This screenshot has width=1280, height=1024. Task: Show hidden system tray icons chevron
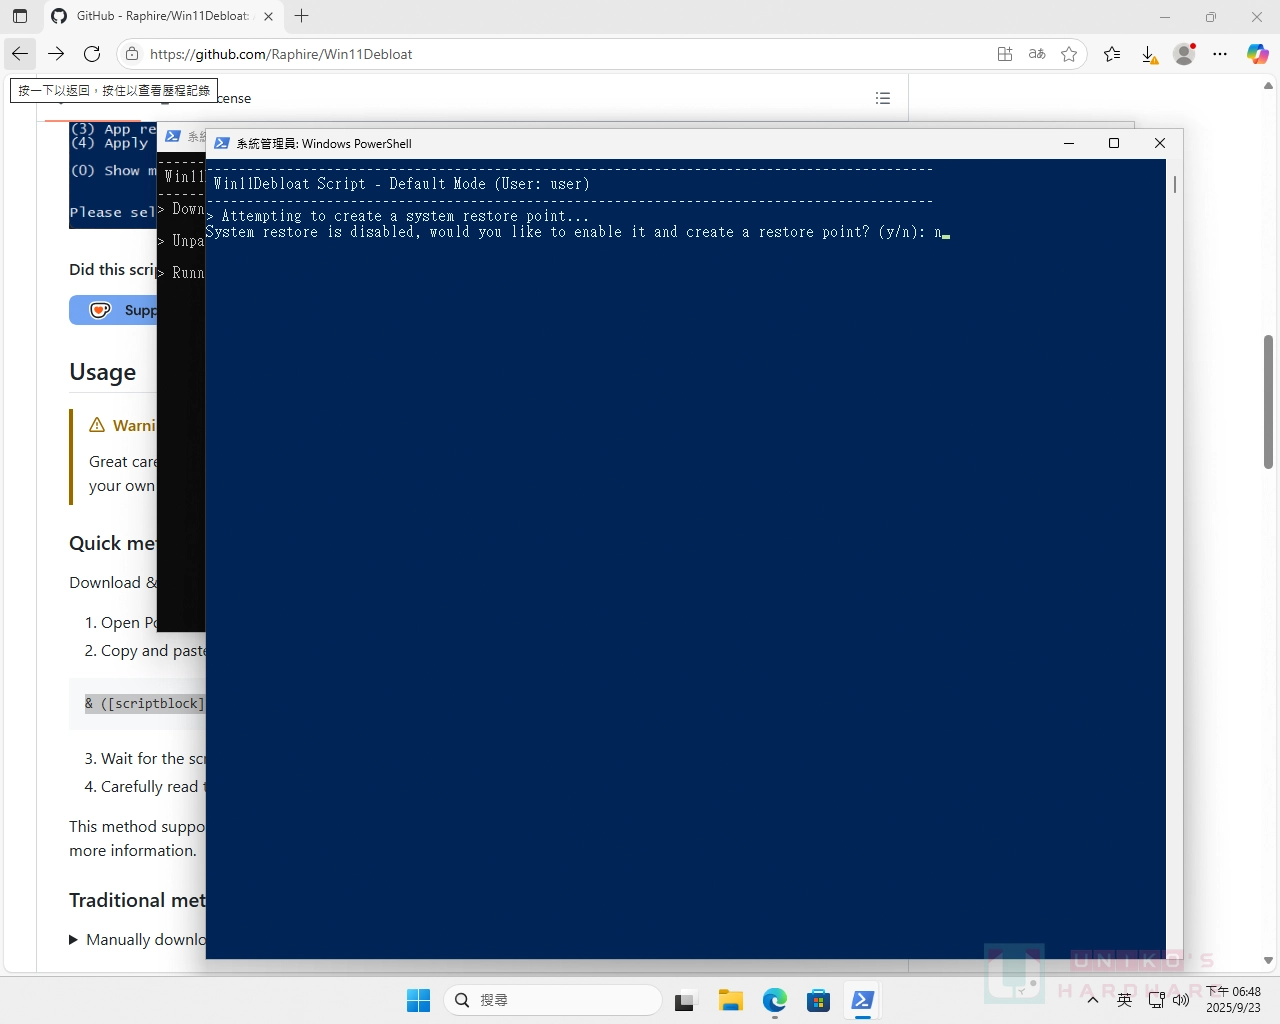[1093, 1000]
